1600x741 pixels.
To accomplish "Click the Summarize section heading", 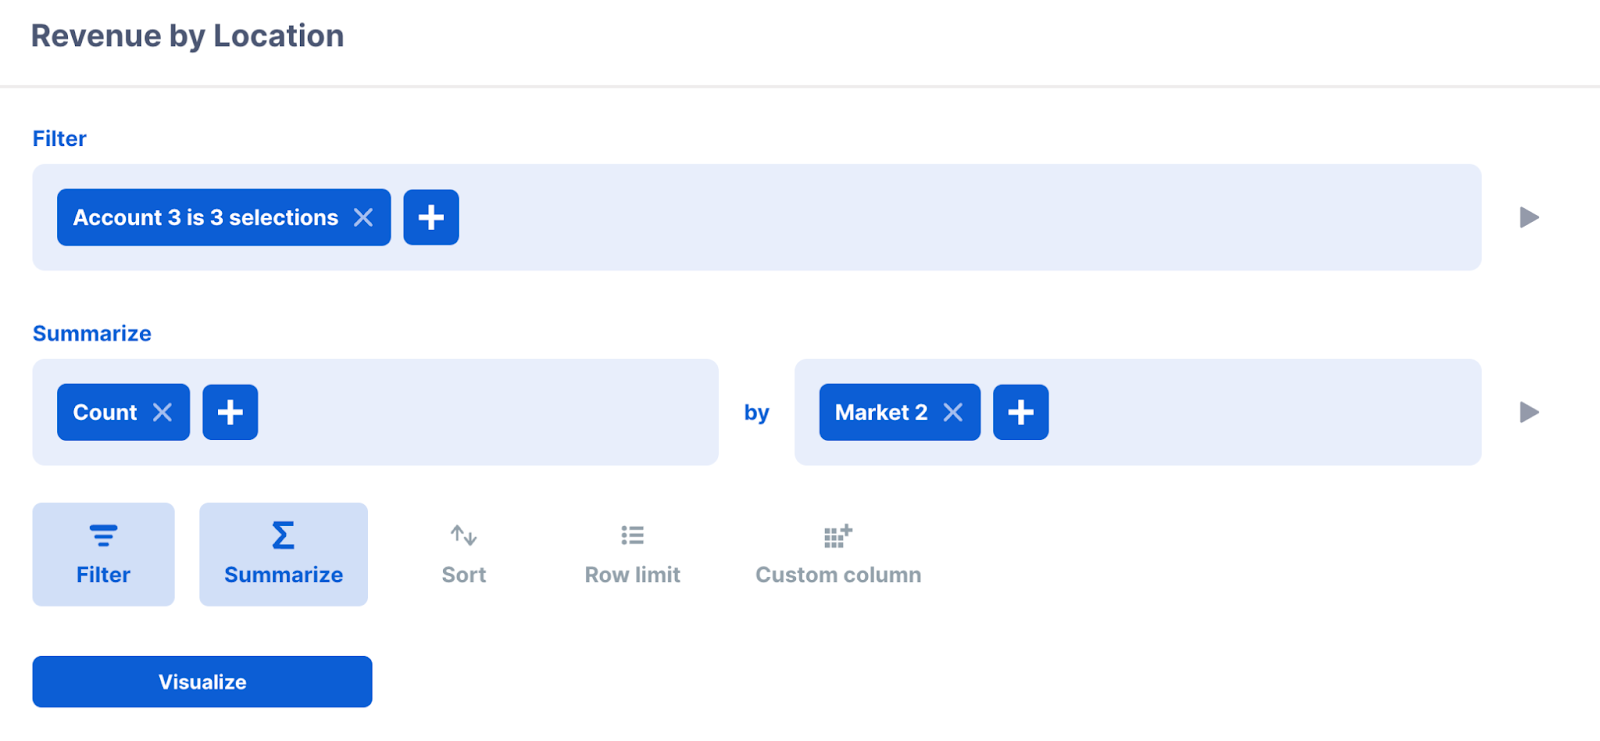I will coord(92,333).
